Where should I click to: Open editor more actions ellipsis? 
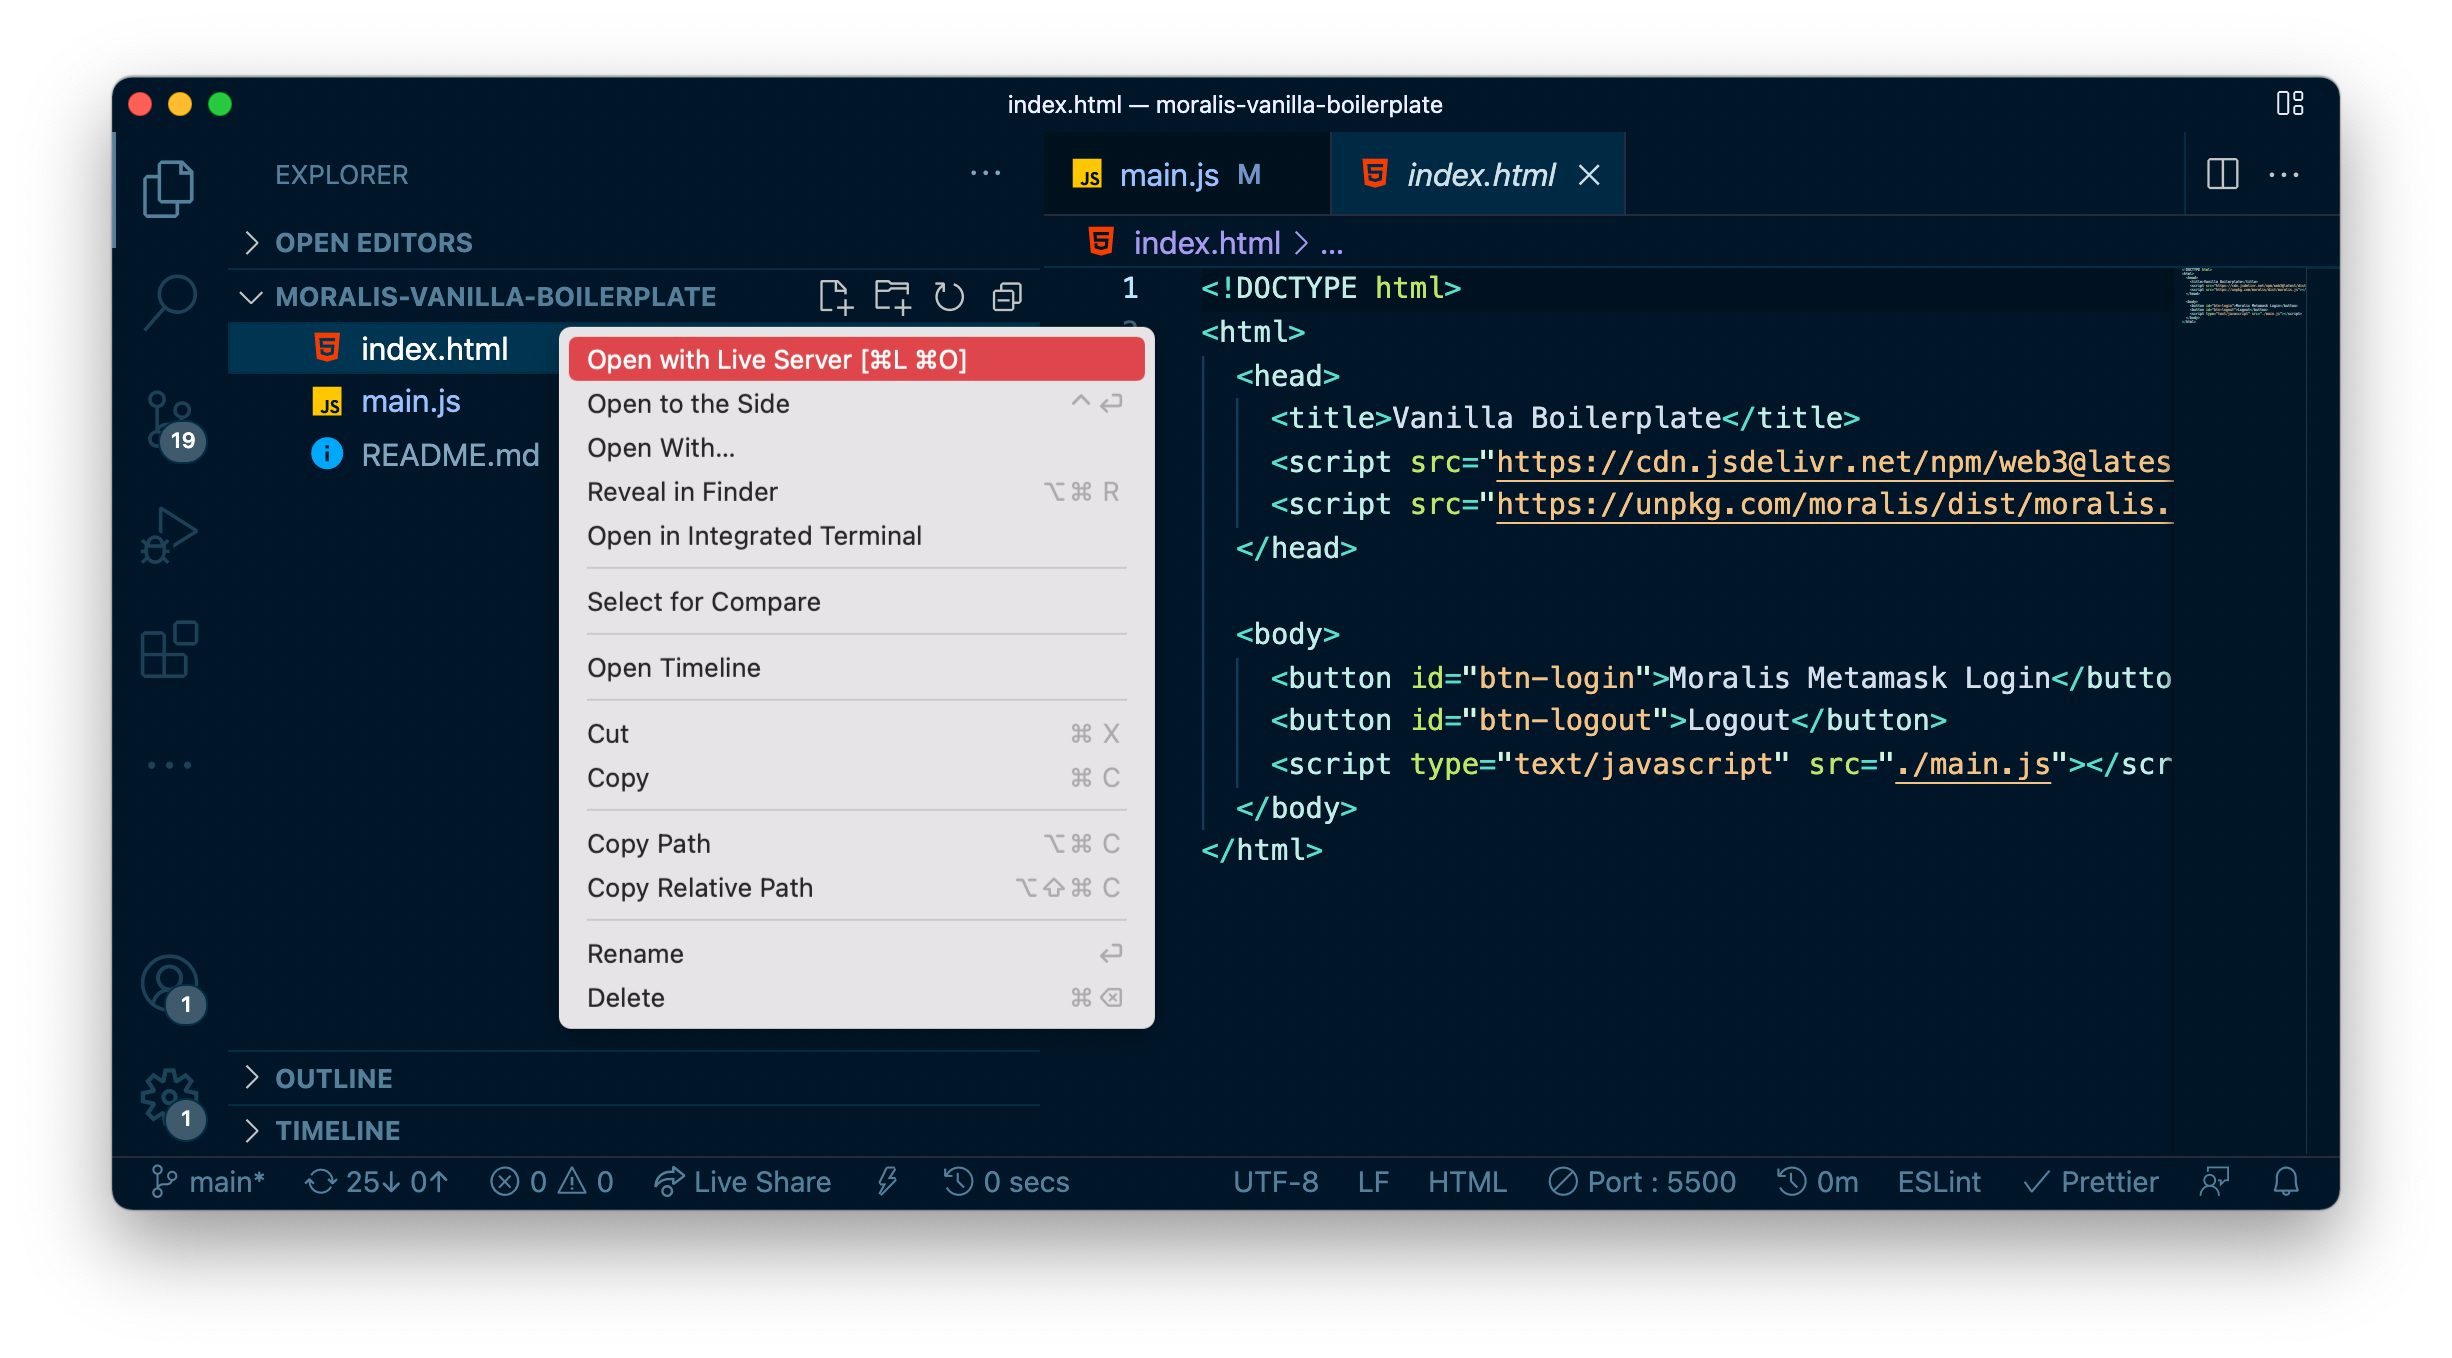2284,175
